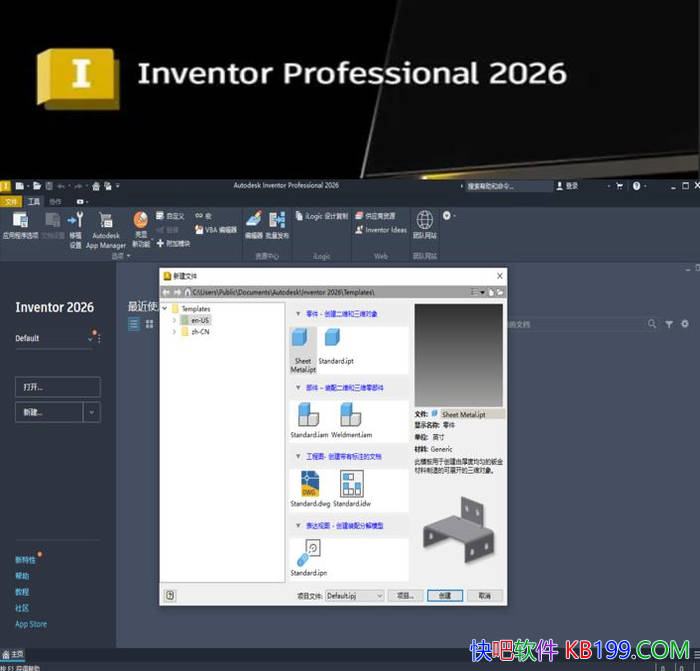Expand the en-US folder

[x=174, y=320]
